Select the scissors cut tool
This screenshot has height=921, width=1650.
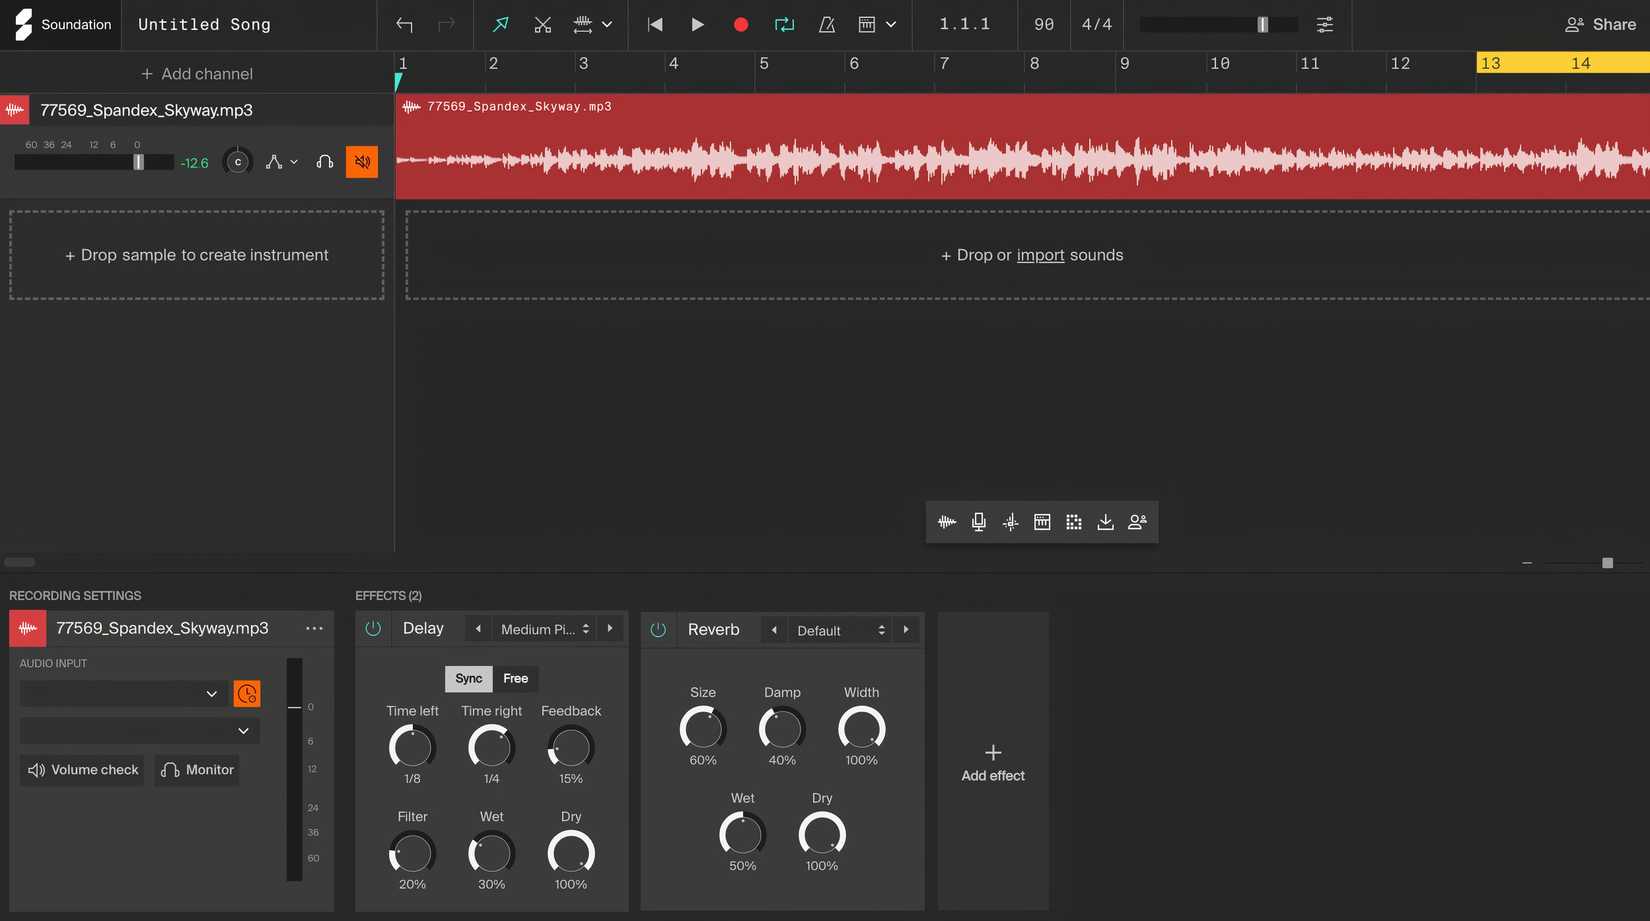(542, 25)
